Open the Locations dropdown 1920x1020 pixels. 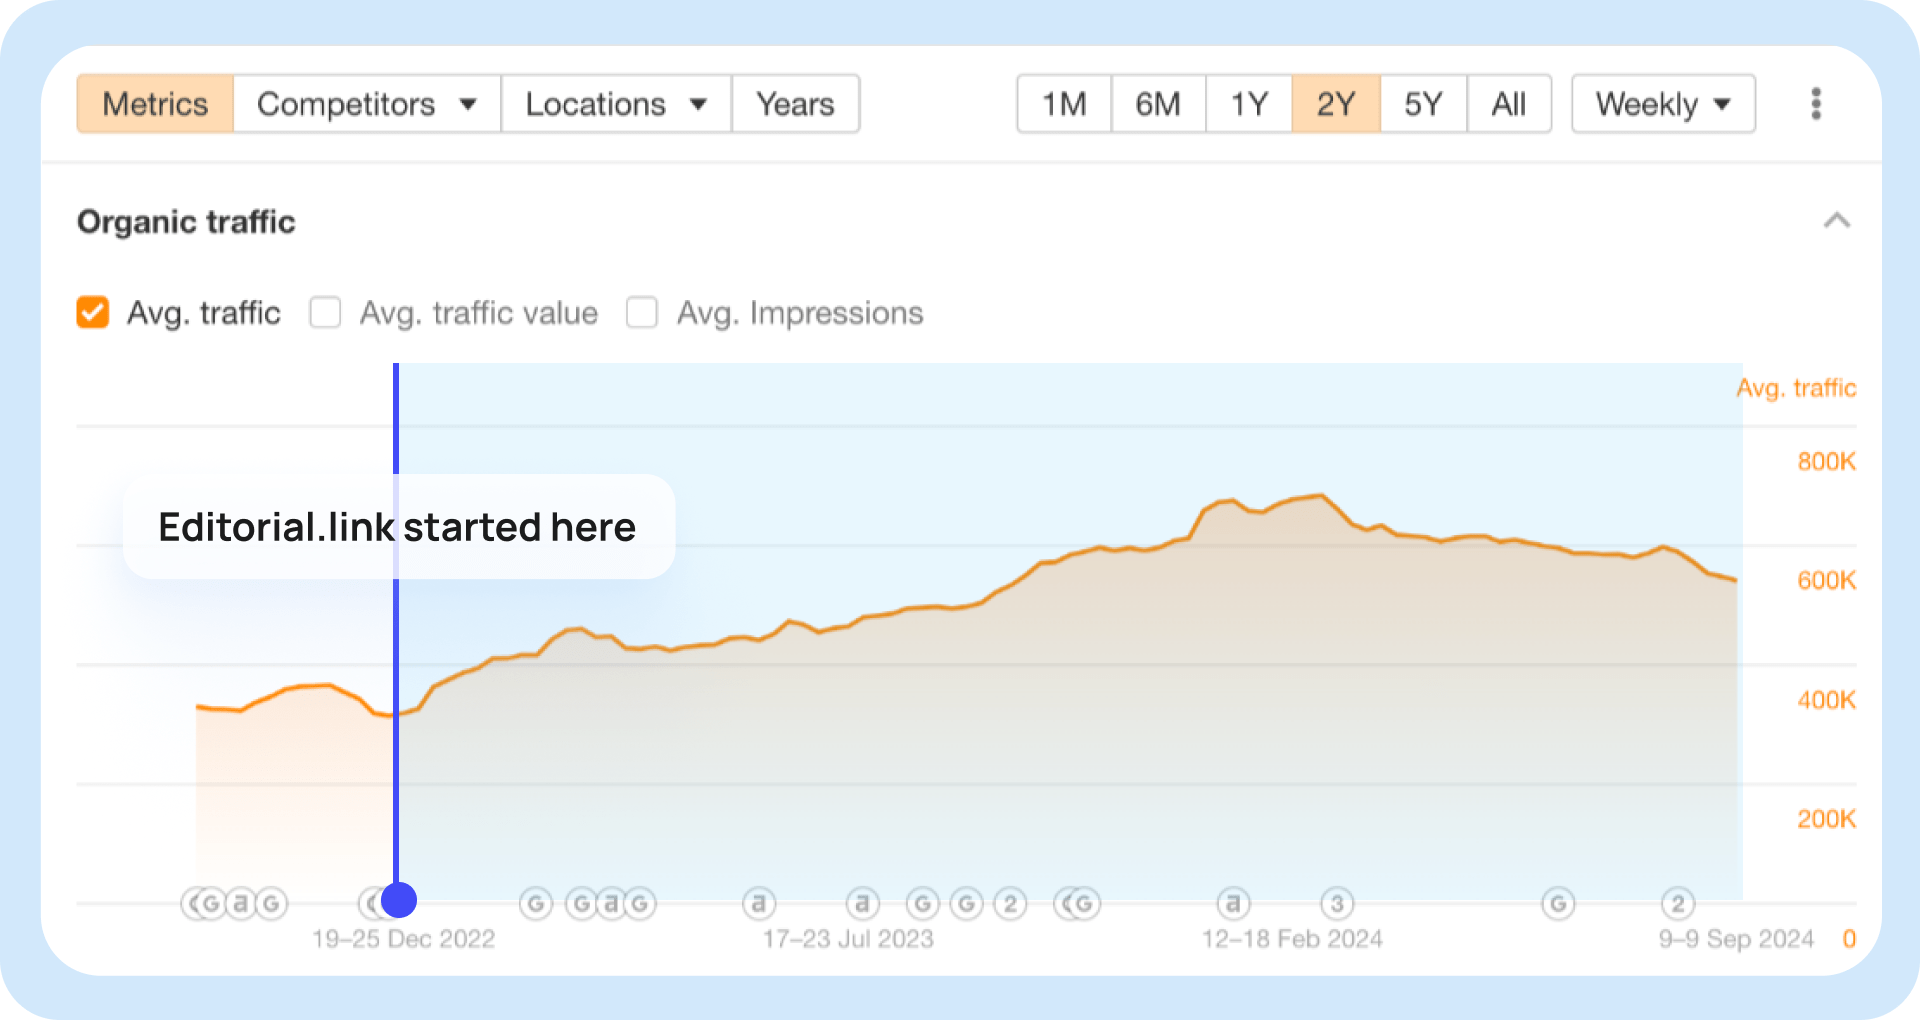click(x=616, y=104)
